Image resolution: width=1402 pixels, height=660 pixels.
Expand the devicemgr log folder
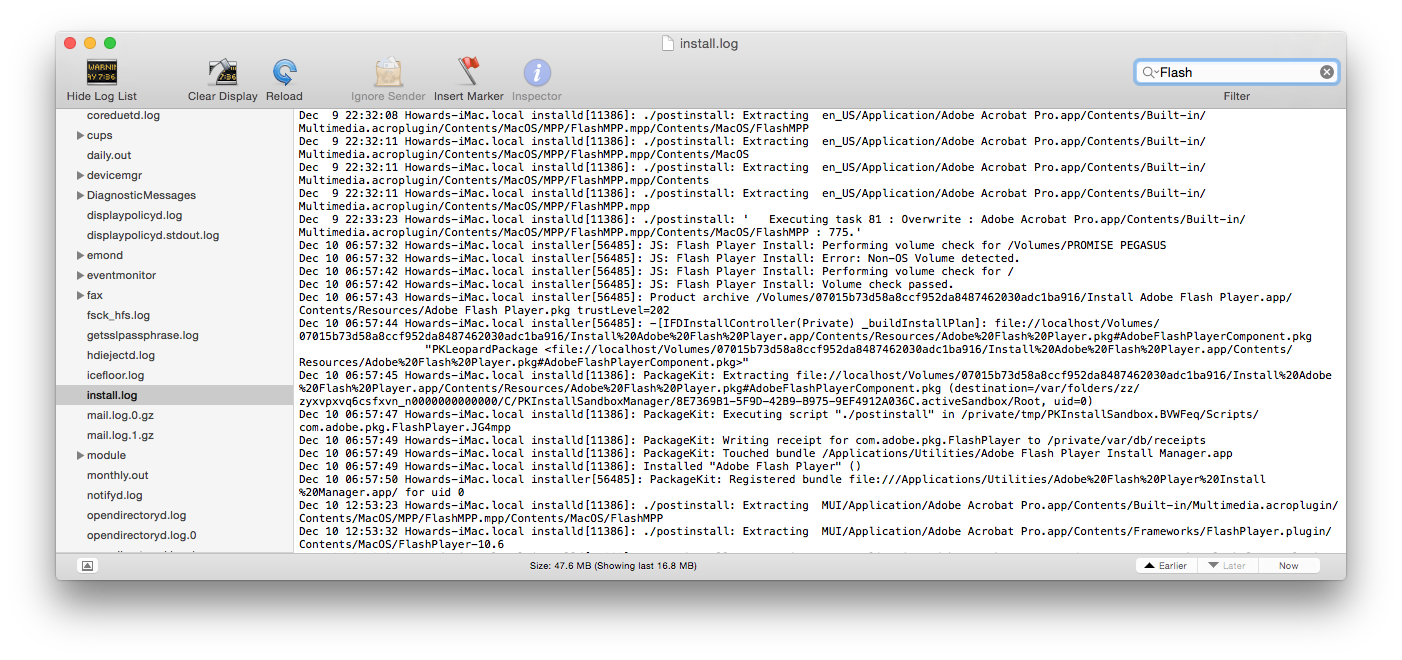point(80,175)
